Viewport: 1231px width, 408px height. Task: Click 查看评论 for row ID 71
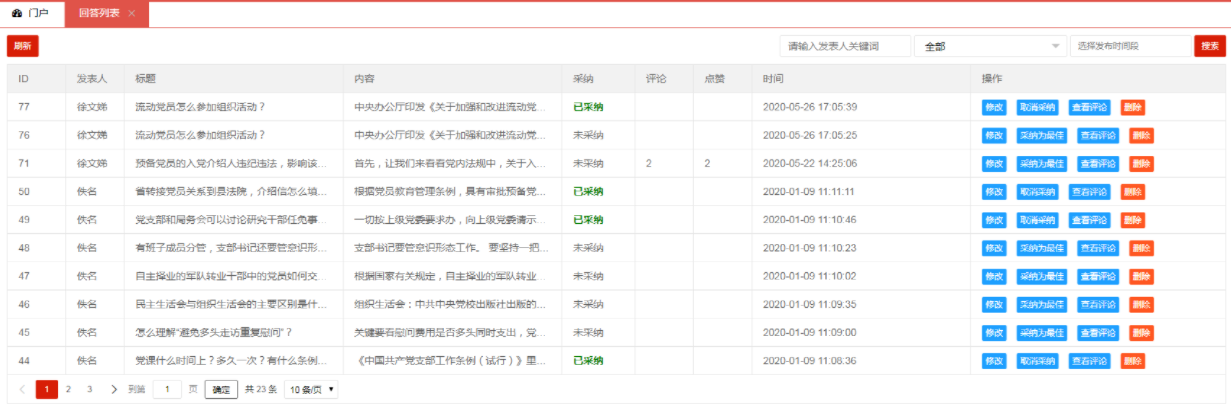[1098, 164]
